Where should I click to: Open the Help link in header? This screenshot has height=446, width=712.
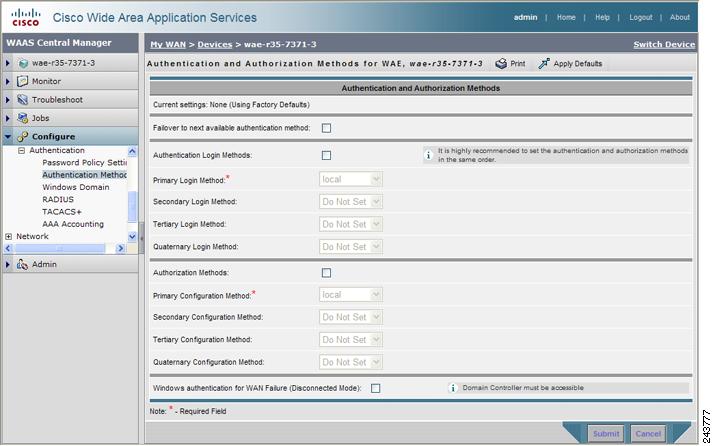[602, 17]
